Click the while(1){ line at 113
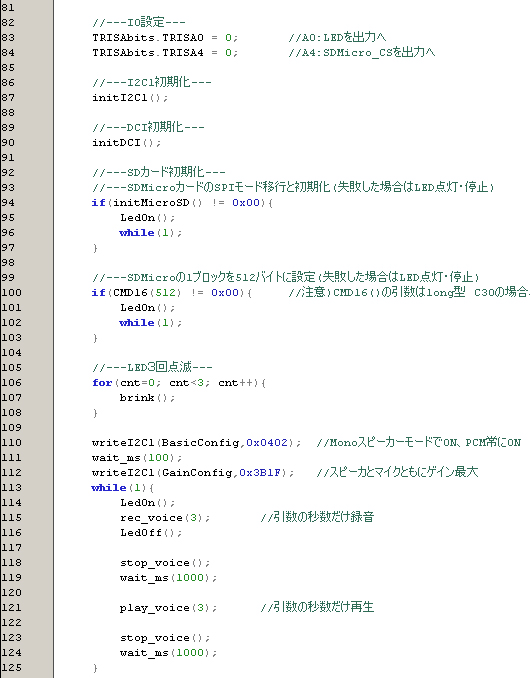 click(x=123, y=488)
